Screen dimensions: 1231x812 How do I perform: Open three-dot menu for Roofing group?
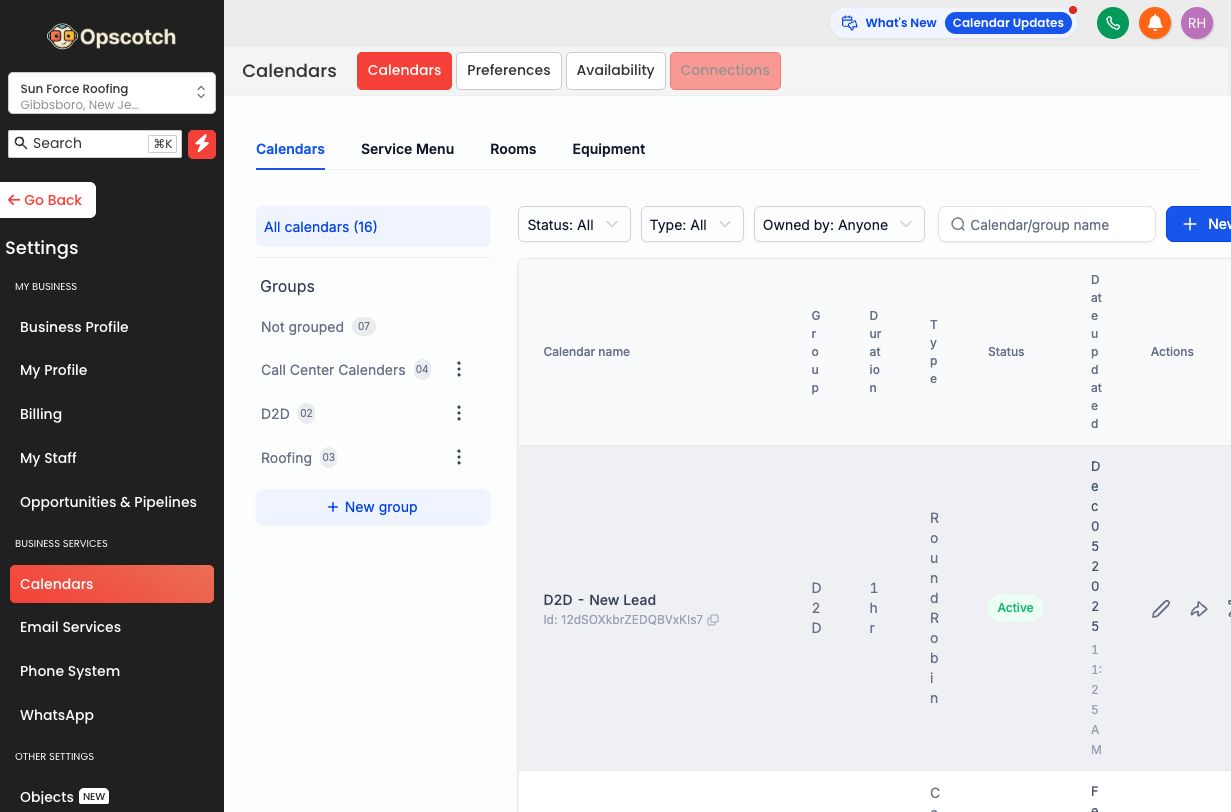(x=459, y=458)
